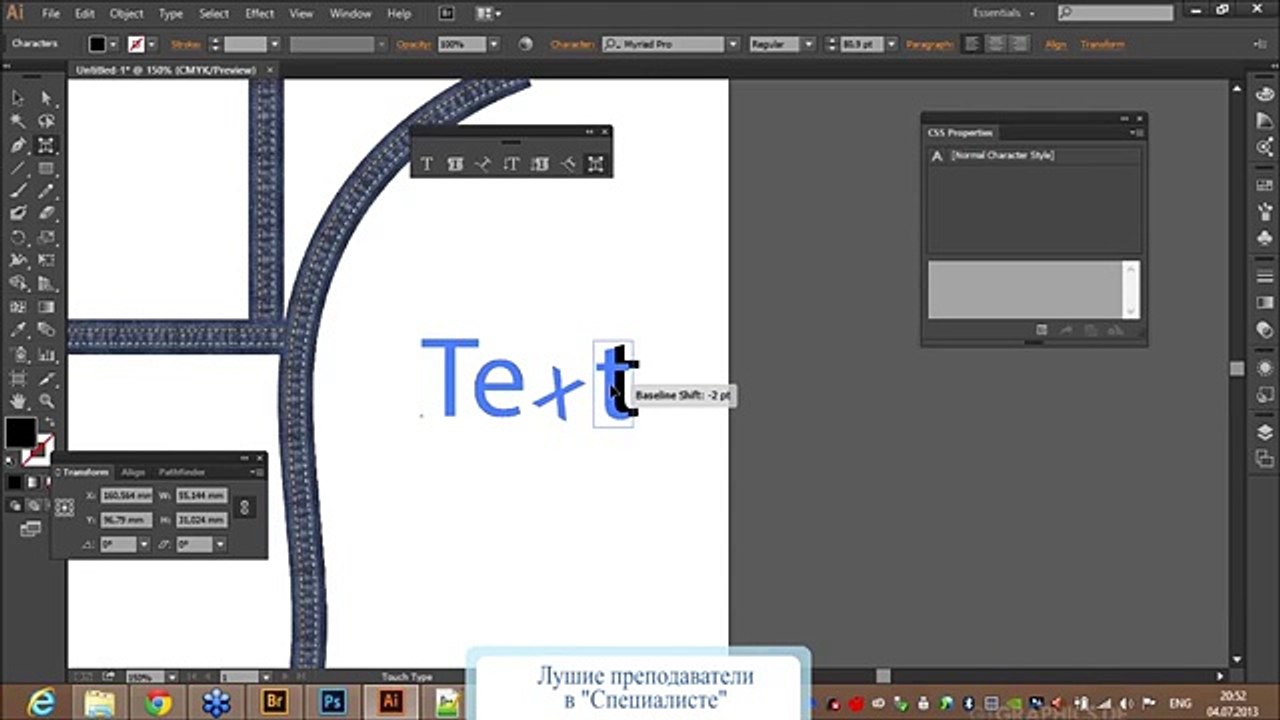Set paragraph alignment to left
The image size is (1280, 720).
tap(971, 44)
